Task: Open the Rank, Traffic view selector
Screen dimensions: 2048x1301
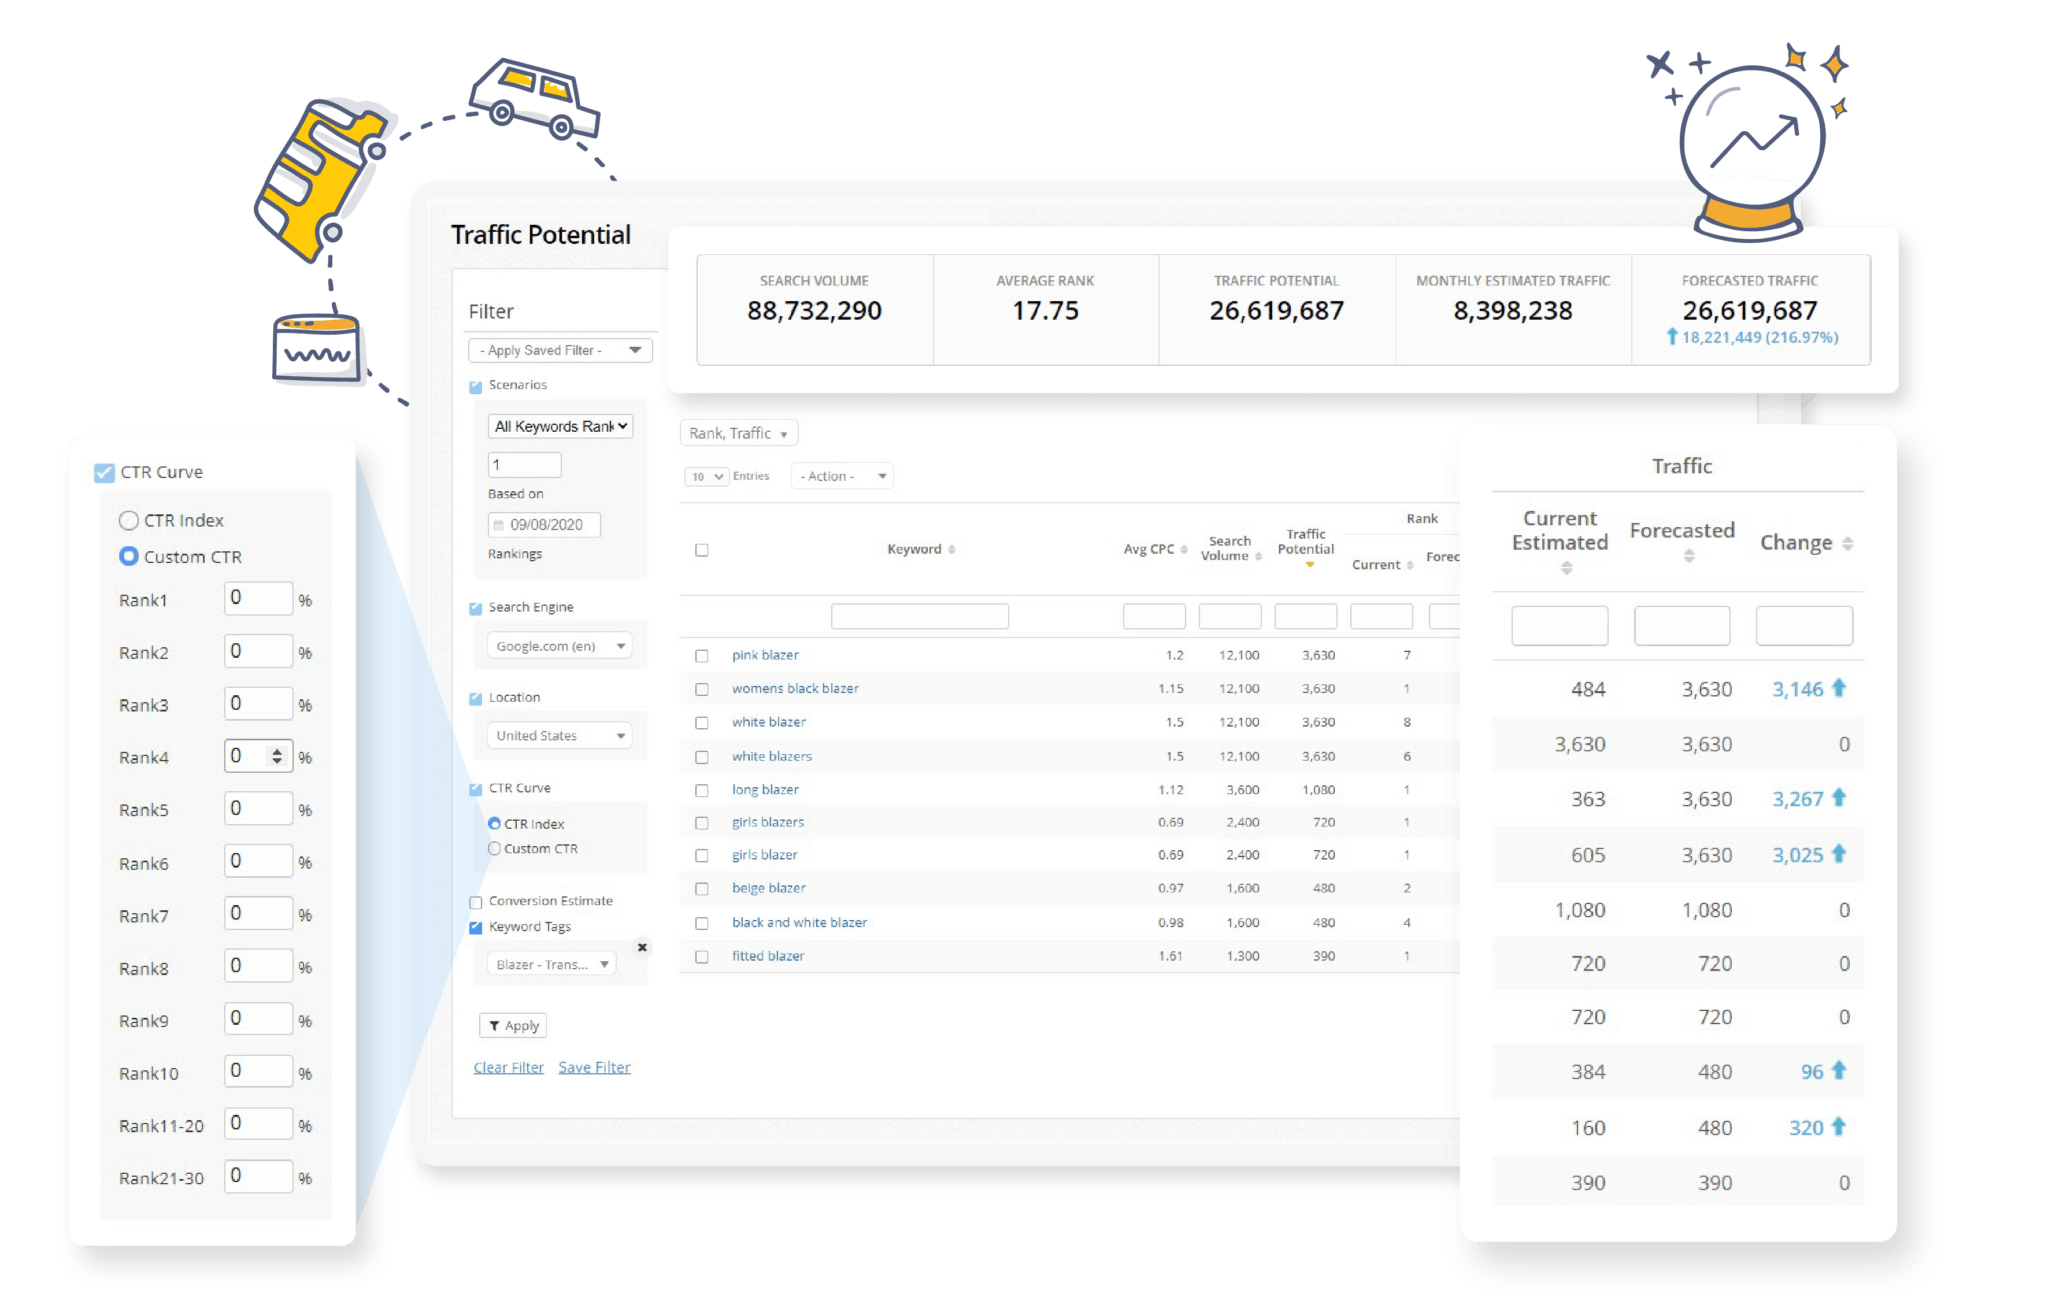Action: coord(738,432)
